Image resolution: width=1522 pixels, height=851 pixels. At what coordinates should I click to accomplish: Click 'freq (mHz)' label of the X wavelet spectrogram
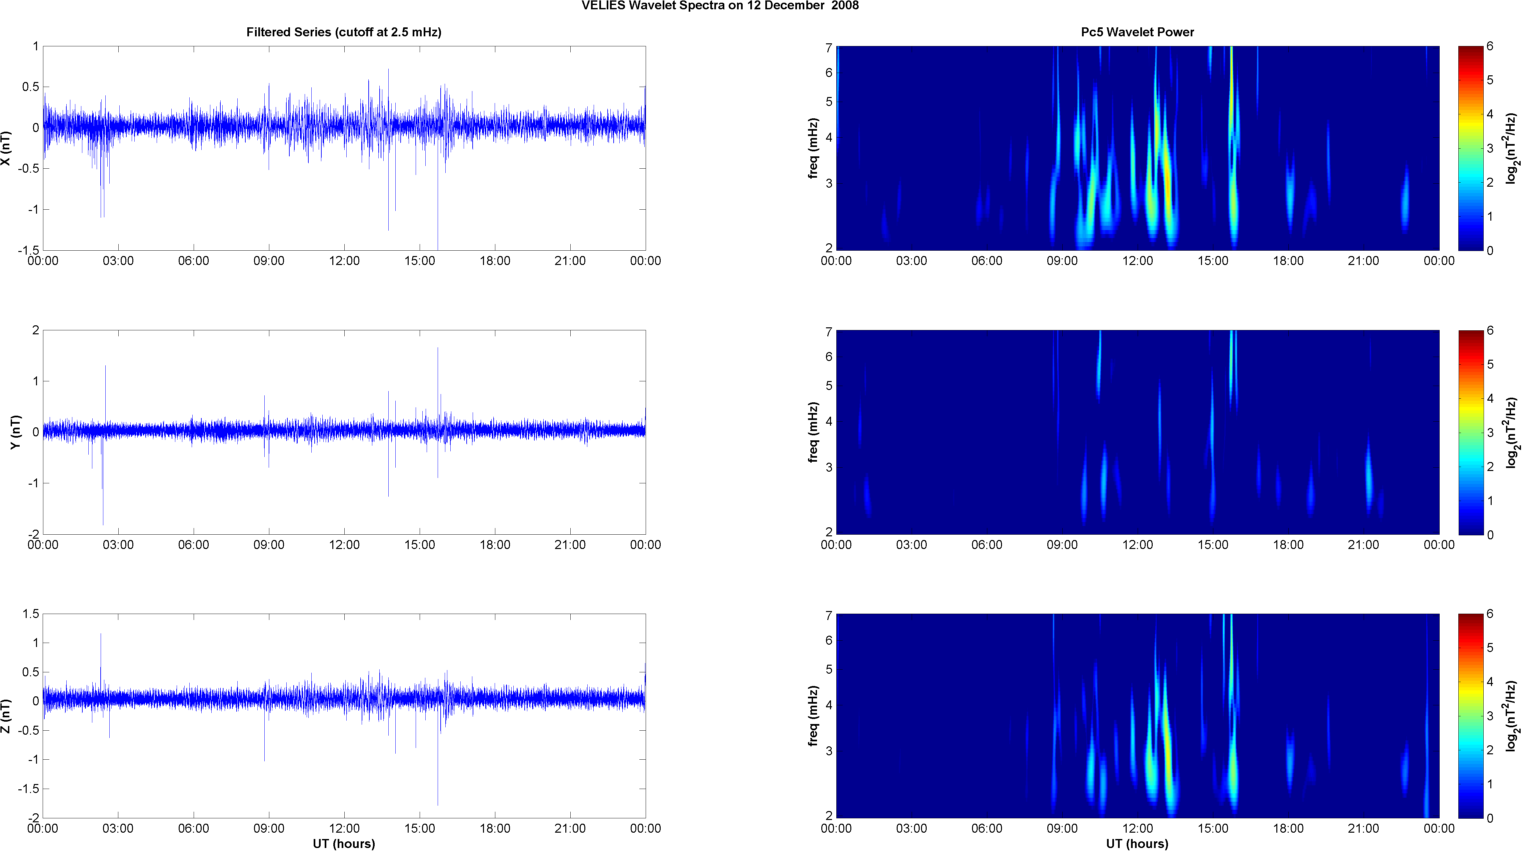[x=814, y=148]
